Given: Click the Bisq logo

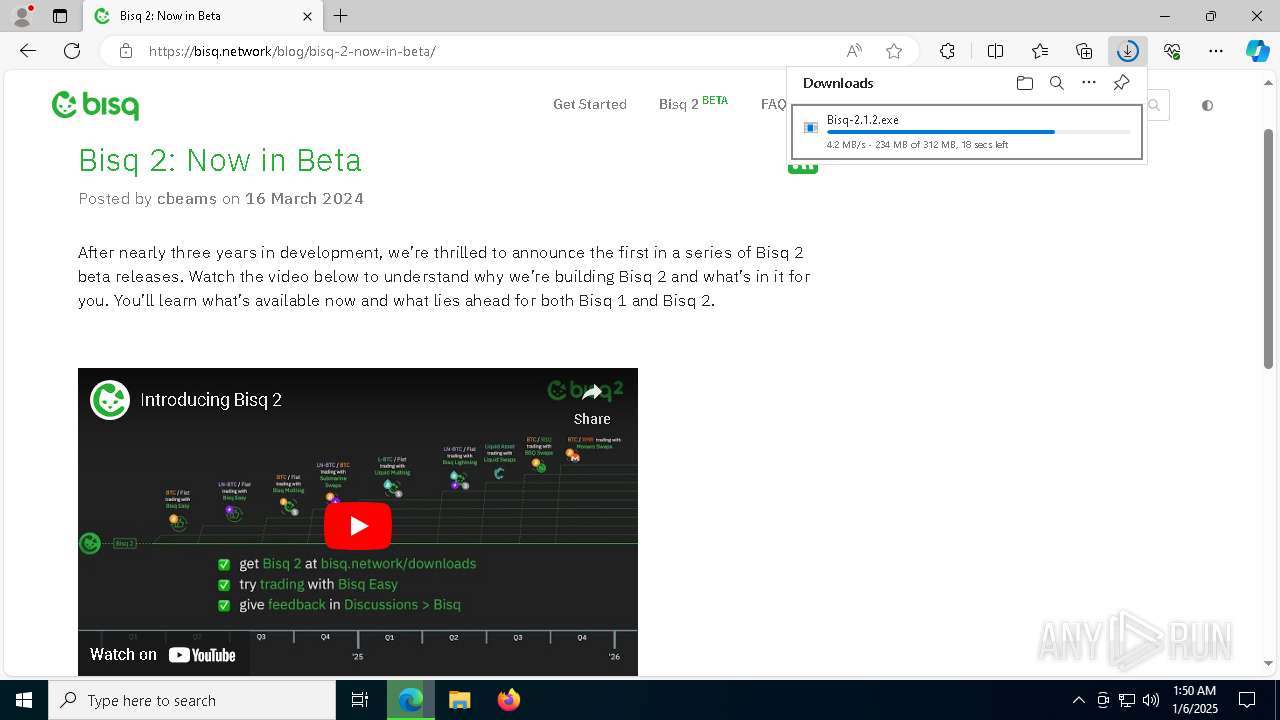Looking at the screenshot, I should [x=96, y=105].
